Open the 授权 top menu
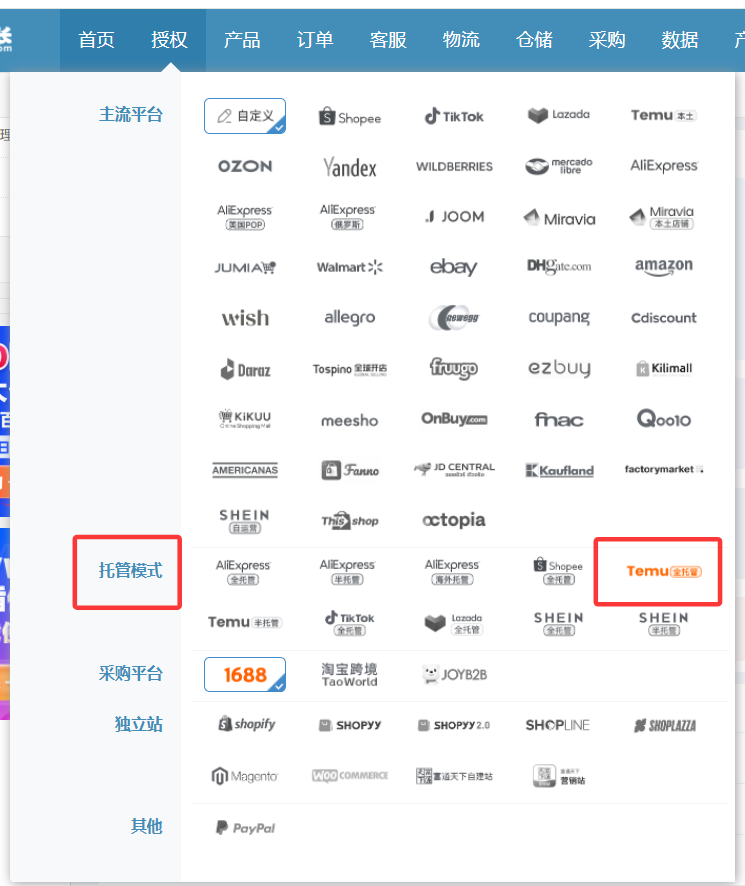 click(169, 40)
